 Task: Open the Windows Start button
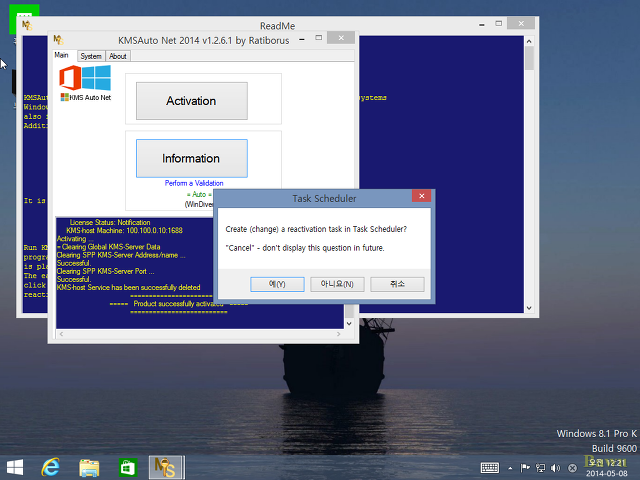coord(15,467)
